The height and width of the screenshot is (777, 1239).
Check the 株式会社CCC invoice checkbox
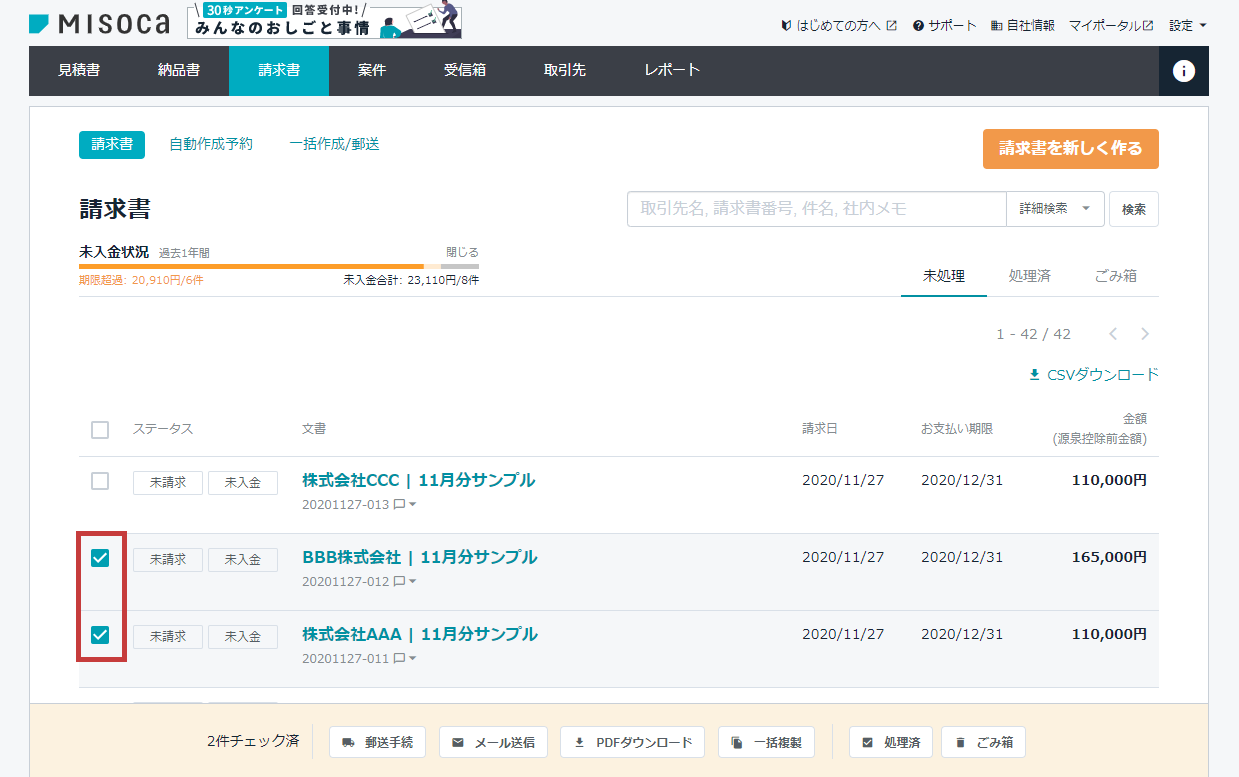coord(100,481)
